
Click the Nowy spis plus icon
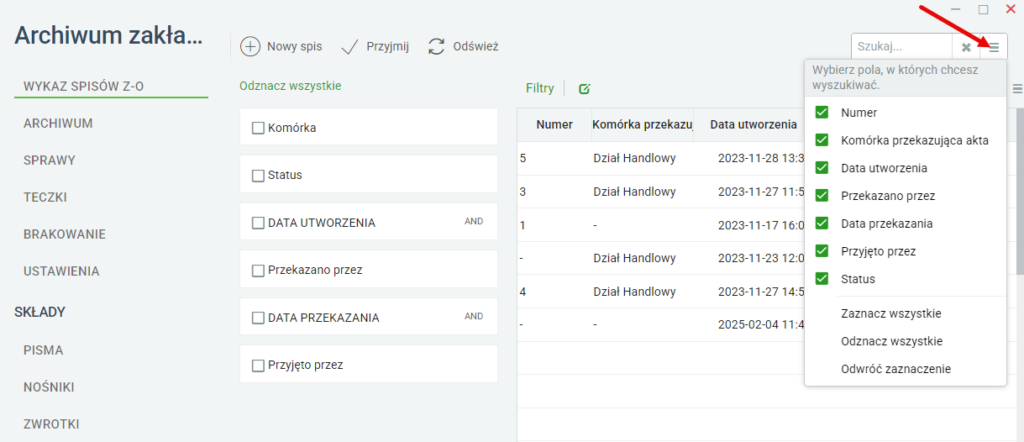[250, 47]
